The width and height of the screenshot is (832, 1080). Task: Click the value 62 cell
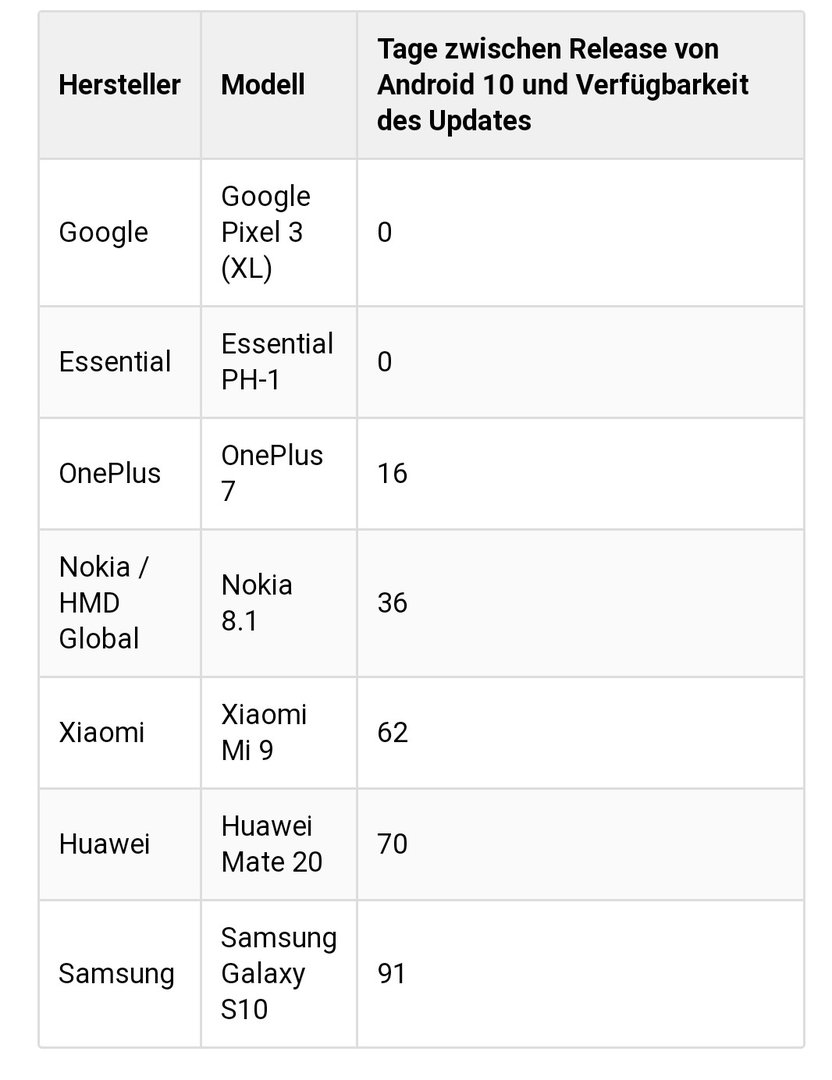click(x=580, y=733)
